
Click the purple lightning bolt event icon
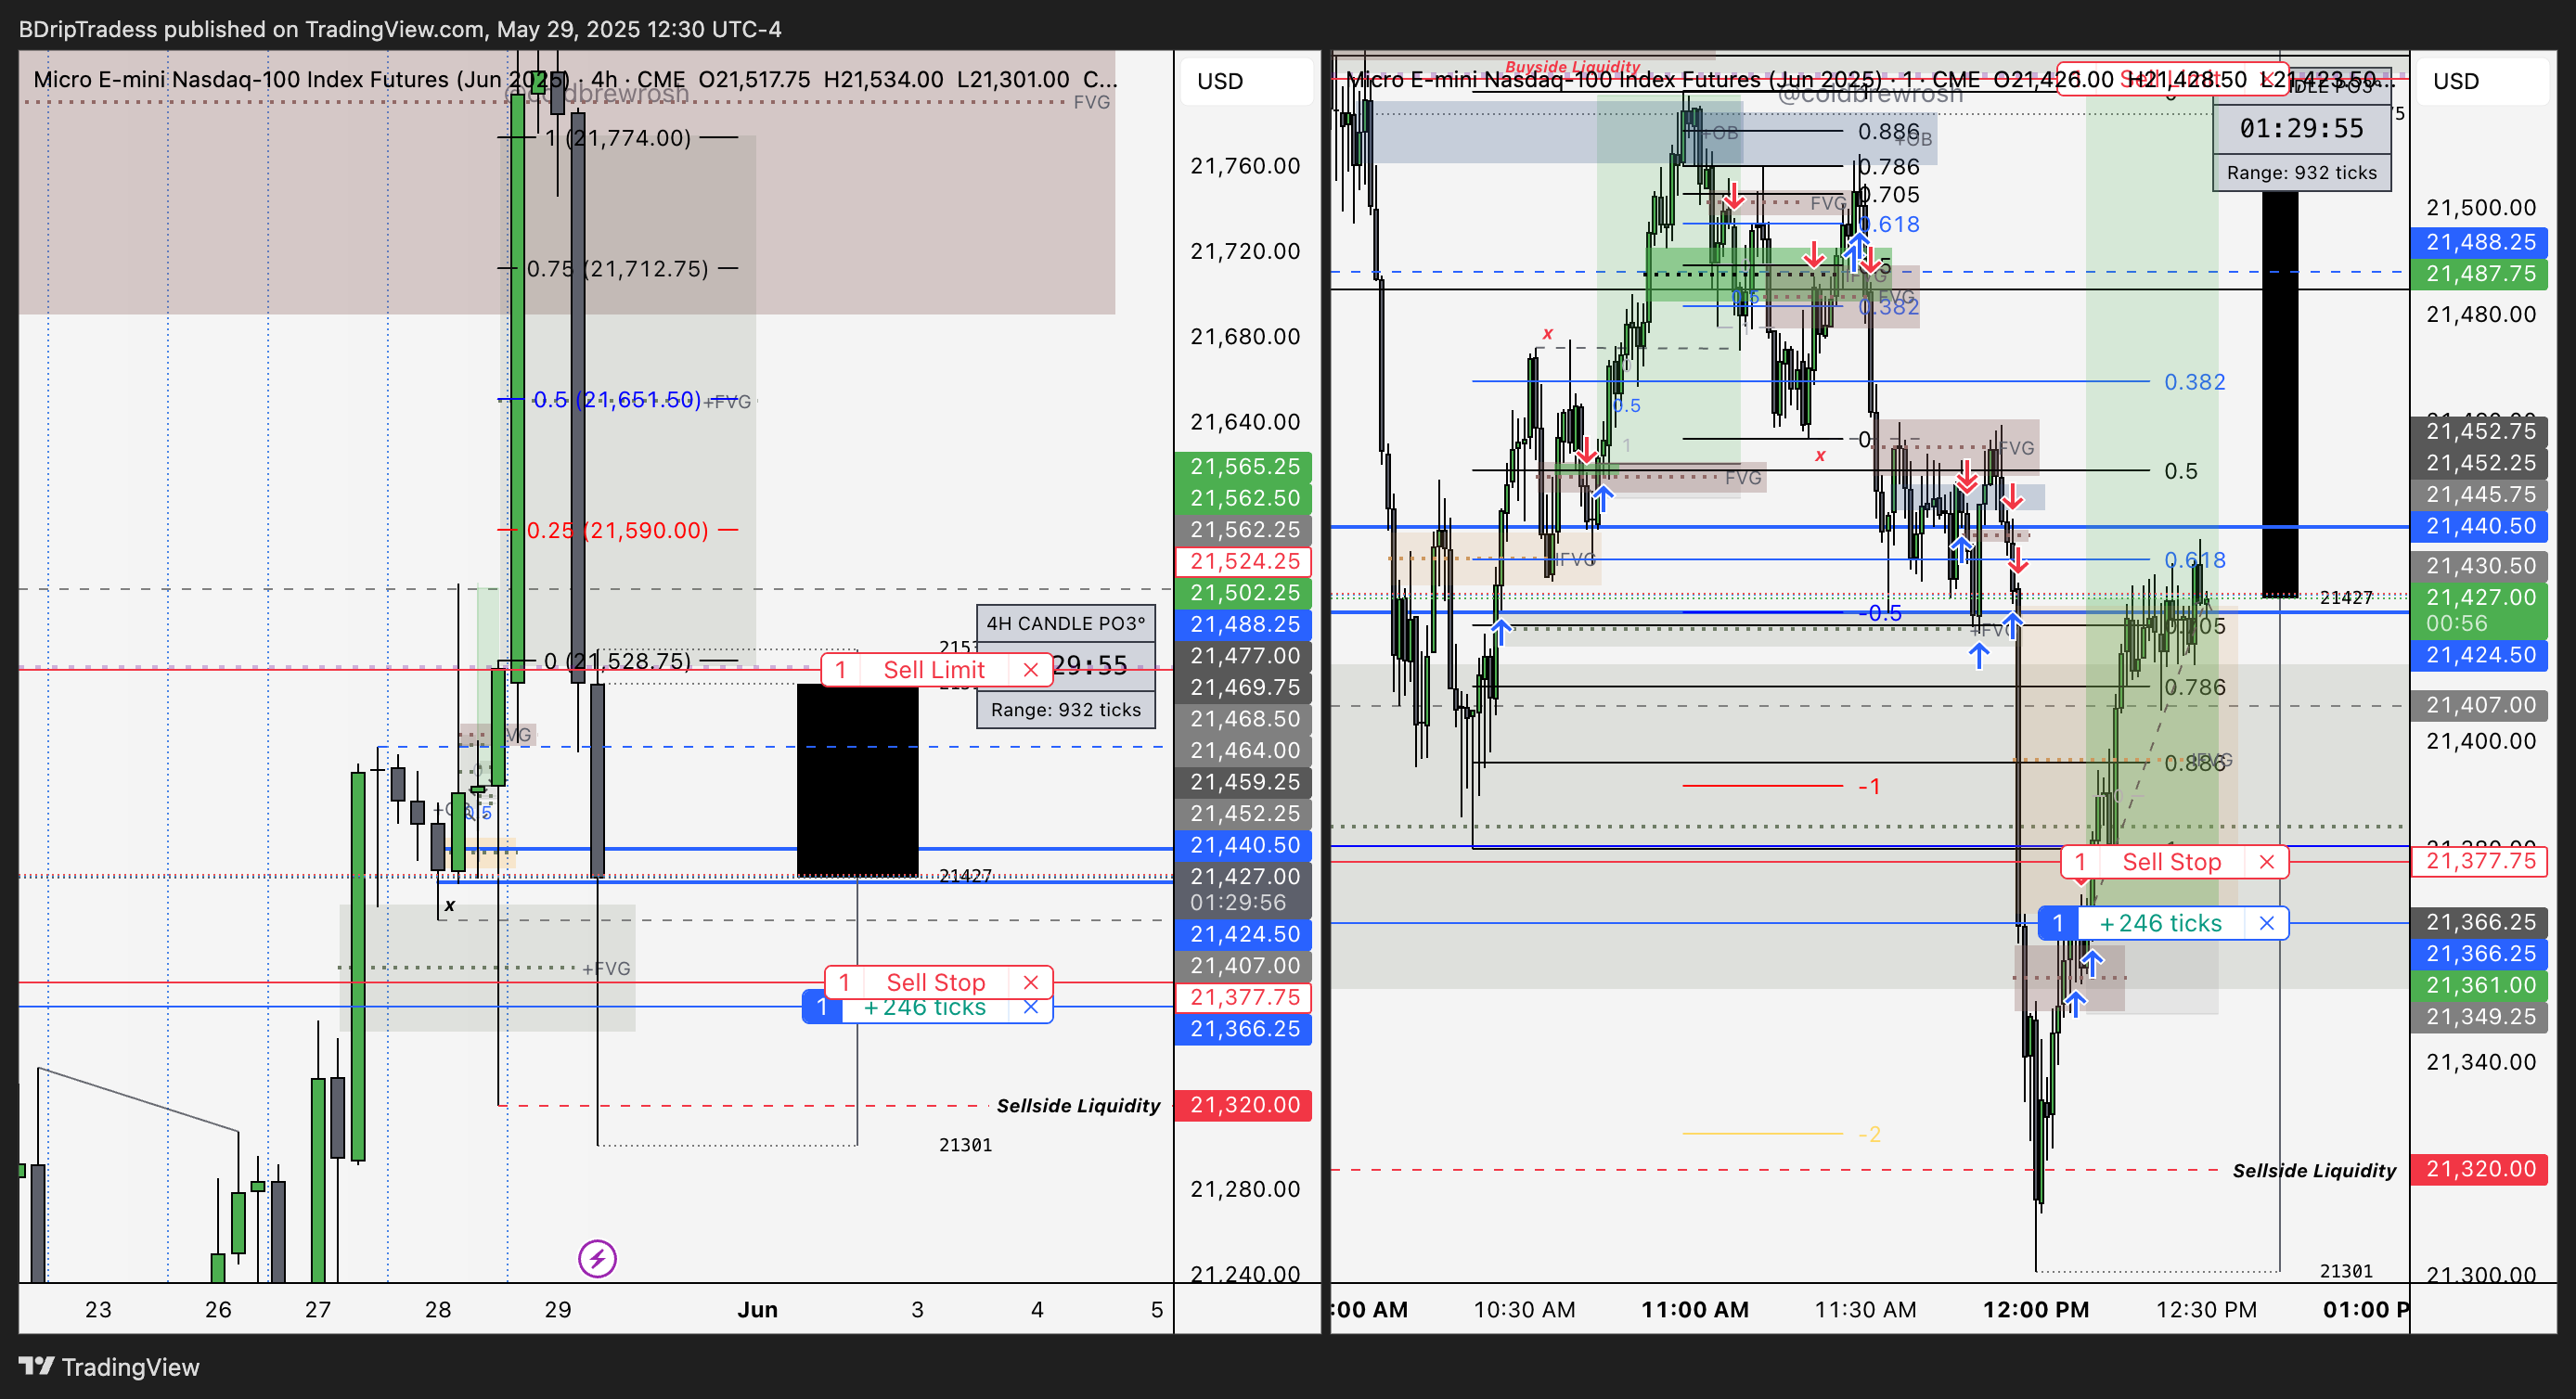[597, 1258]
